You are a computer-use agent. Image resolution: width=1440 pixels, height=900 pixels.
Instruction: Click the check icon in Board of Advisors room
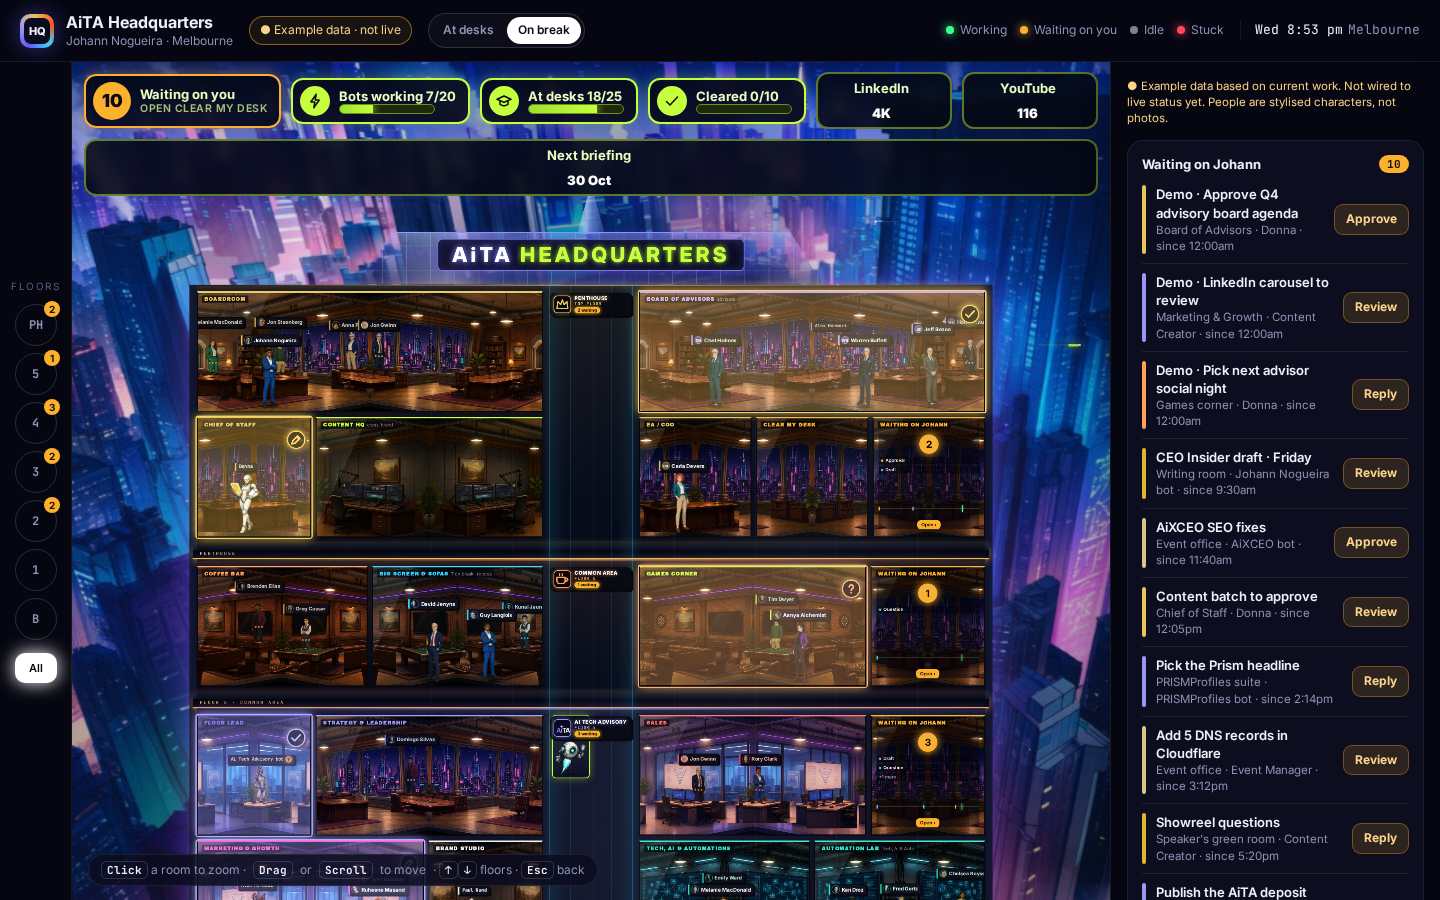pos(969,314)
